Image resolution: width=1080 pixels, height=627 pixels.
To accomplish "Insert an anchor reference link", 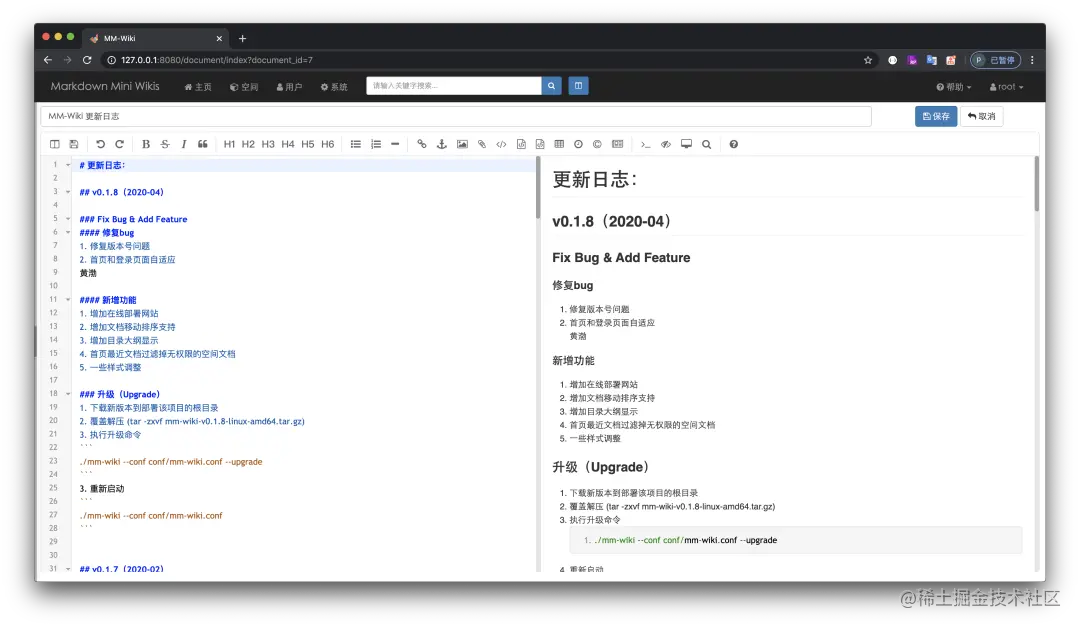I will tap(442, 144).
